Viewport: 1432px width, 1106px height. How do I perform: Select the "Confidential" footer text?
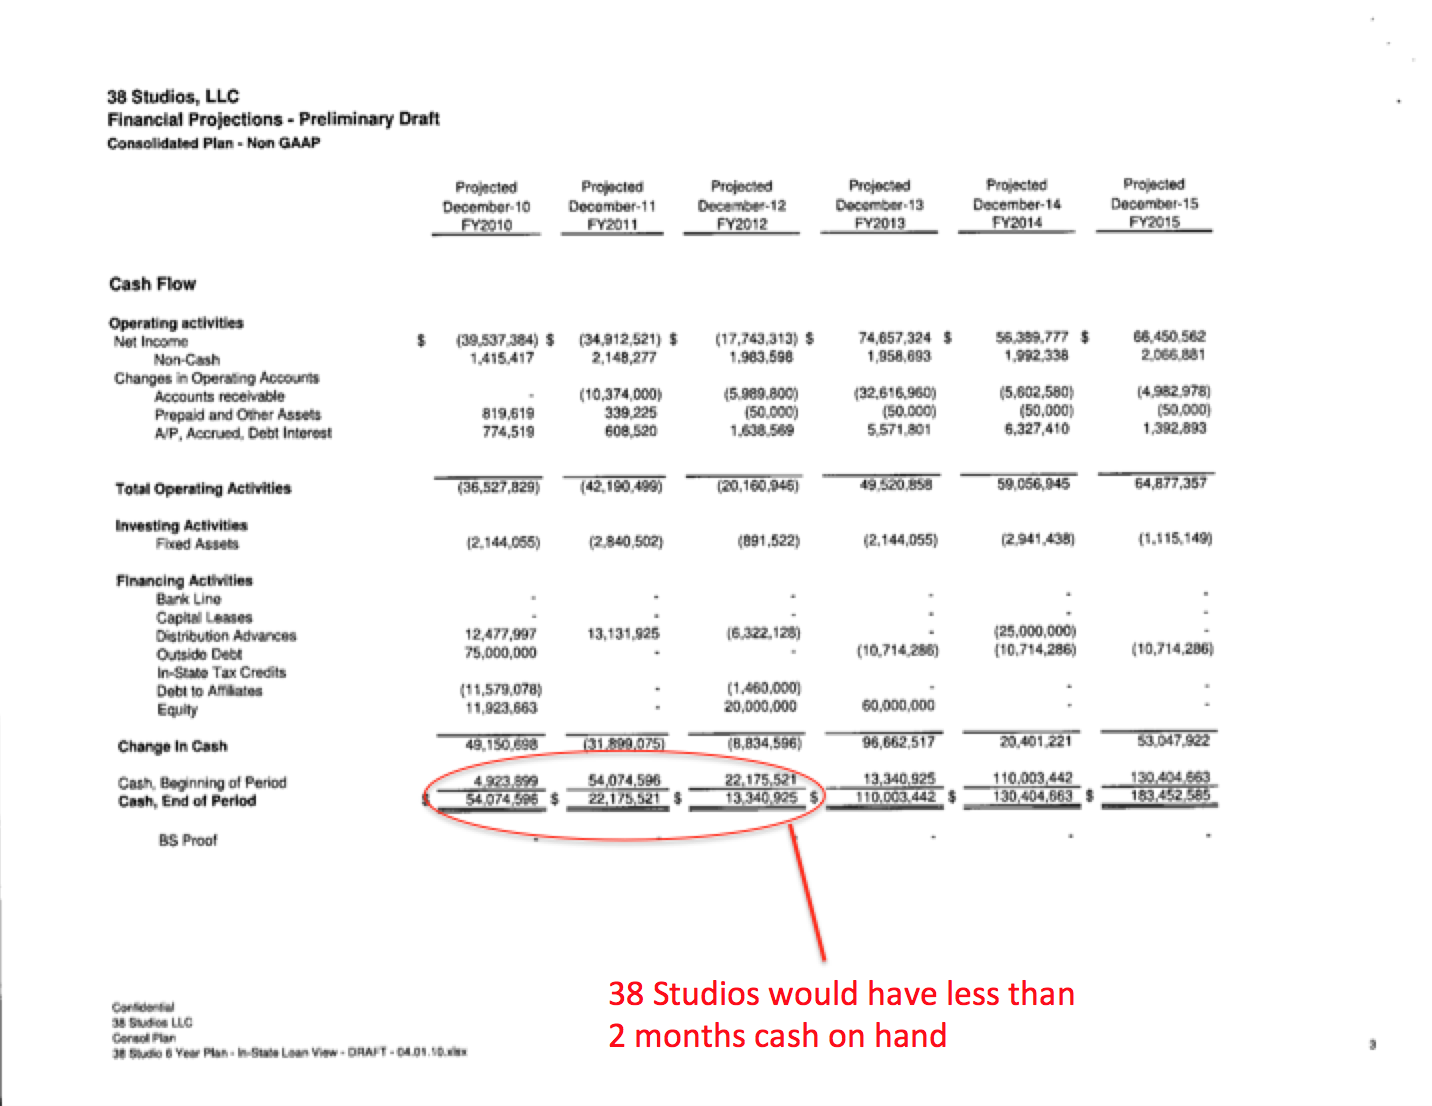pos(143,1007)
